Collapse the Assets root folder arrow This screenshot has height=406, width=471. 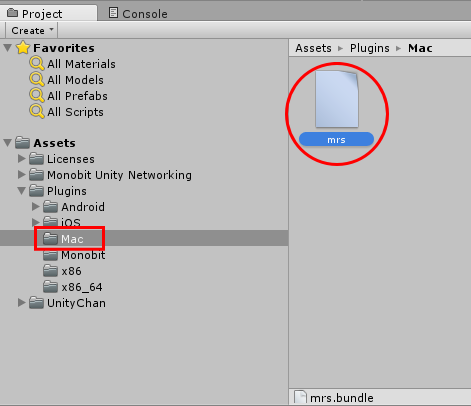8,143
